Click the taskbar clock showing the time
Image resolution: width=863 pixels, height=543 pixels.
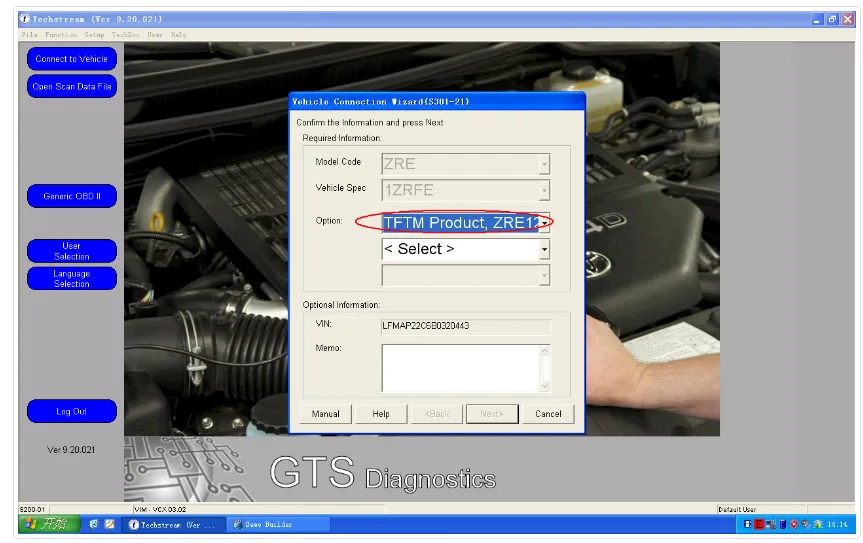point(837,525)
